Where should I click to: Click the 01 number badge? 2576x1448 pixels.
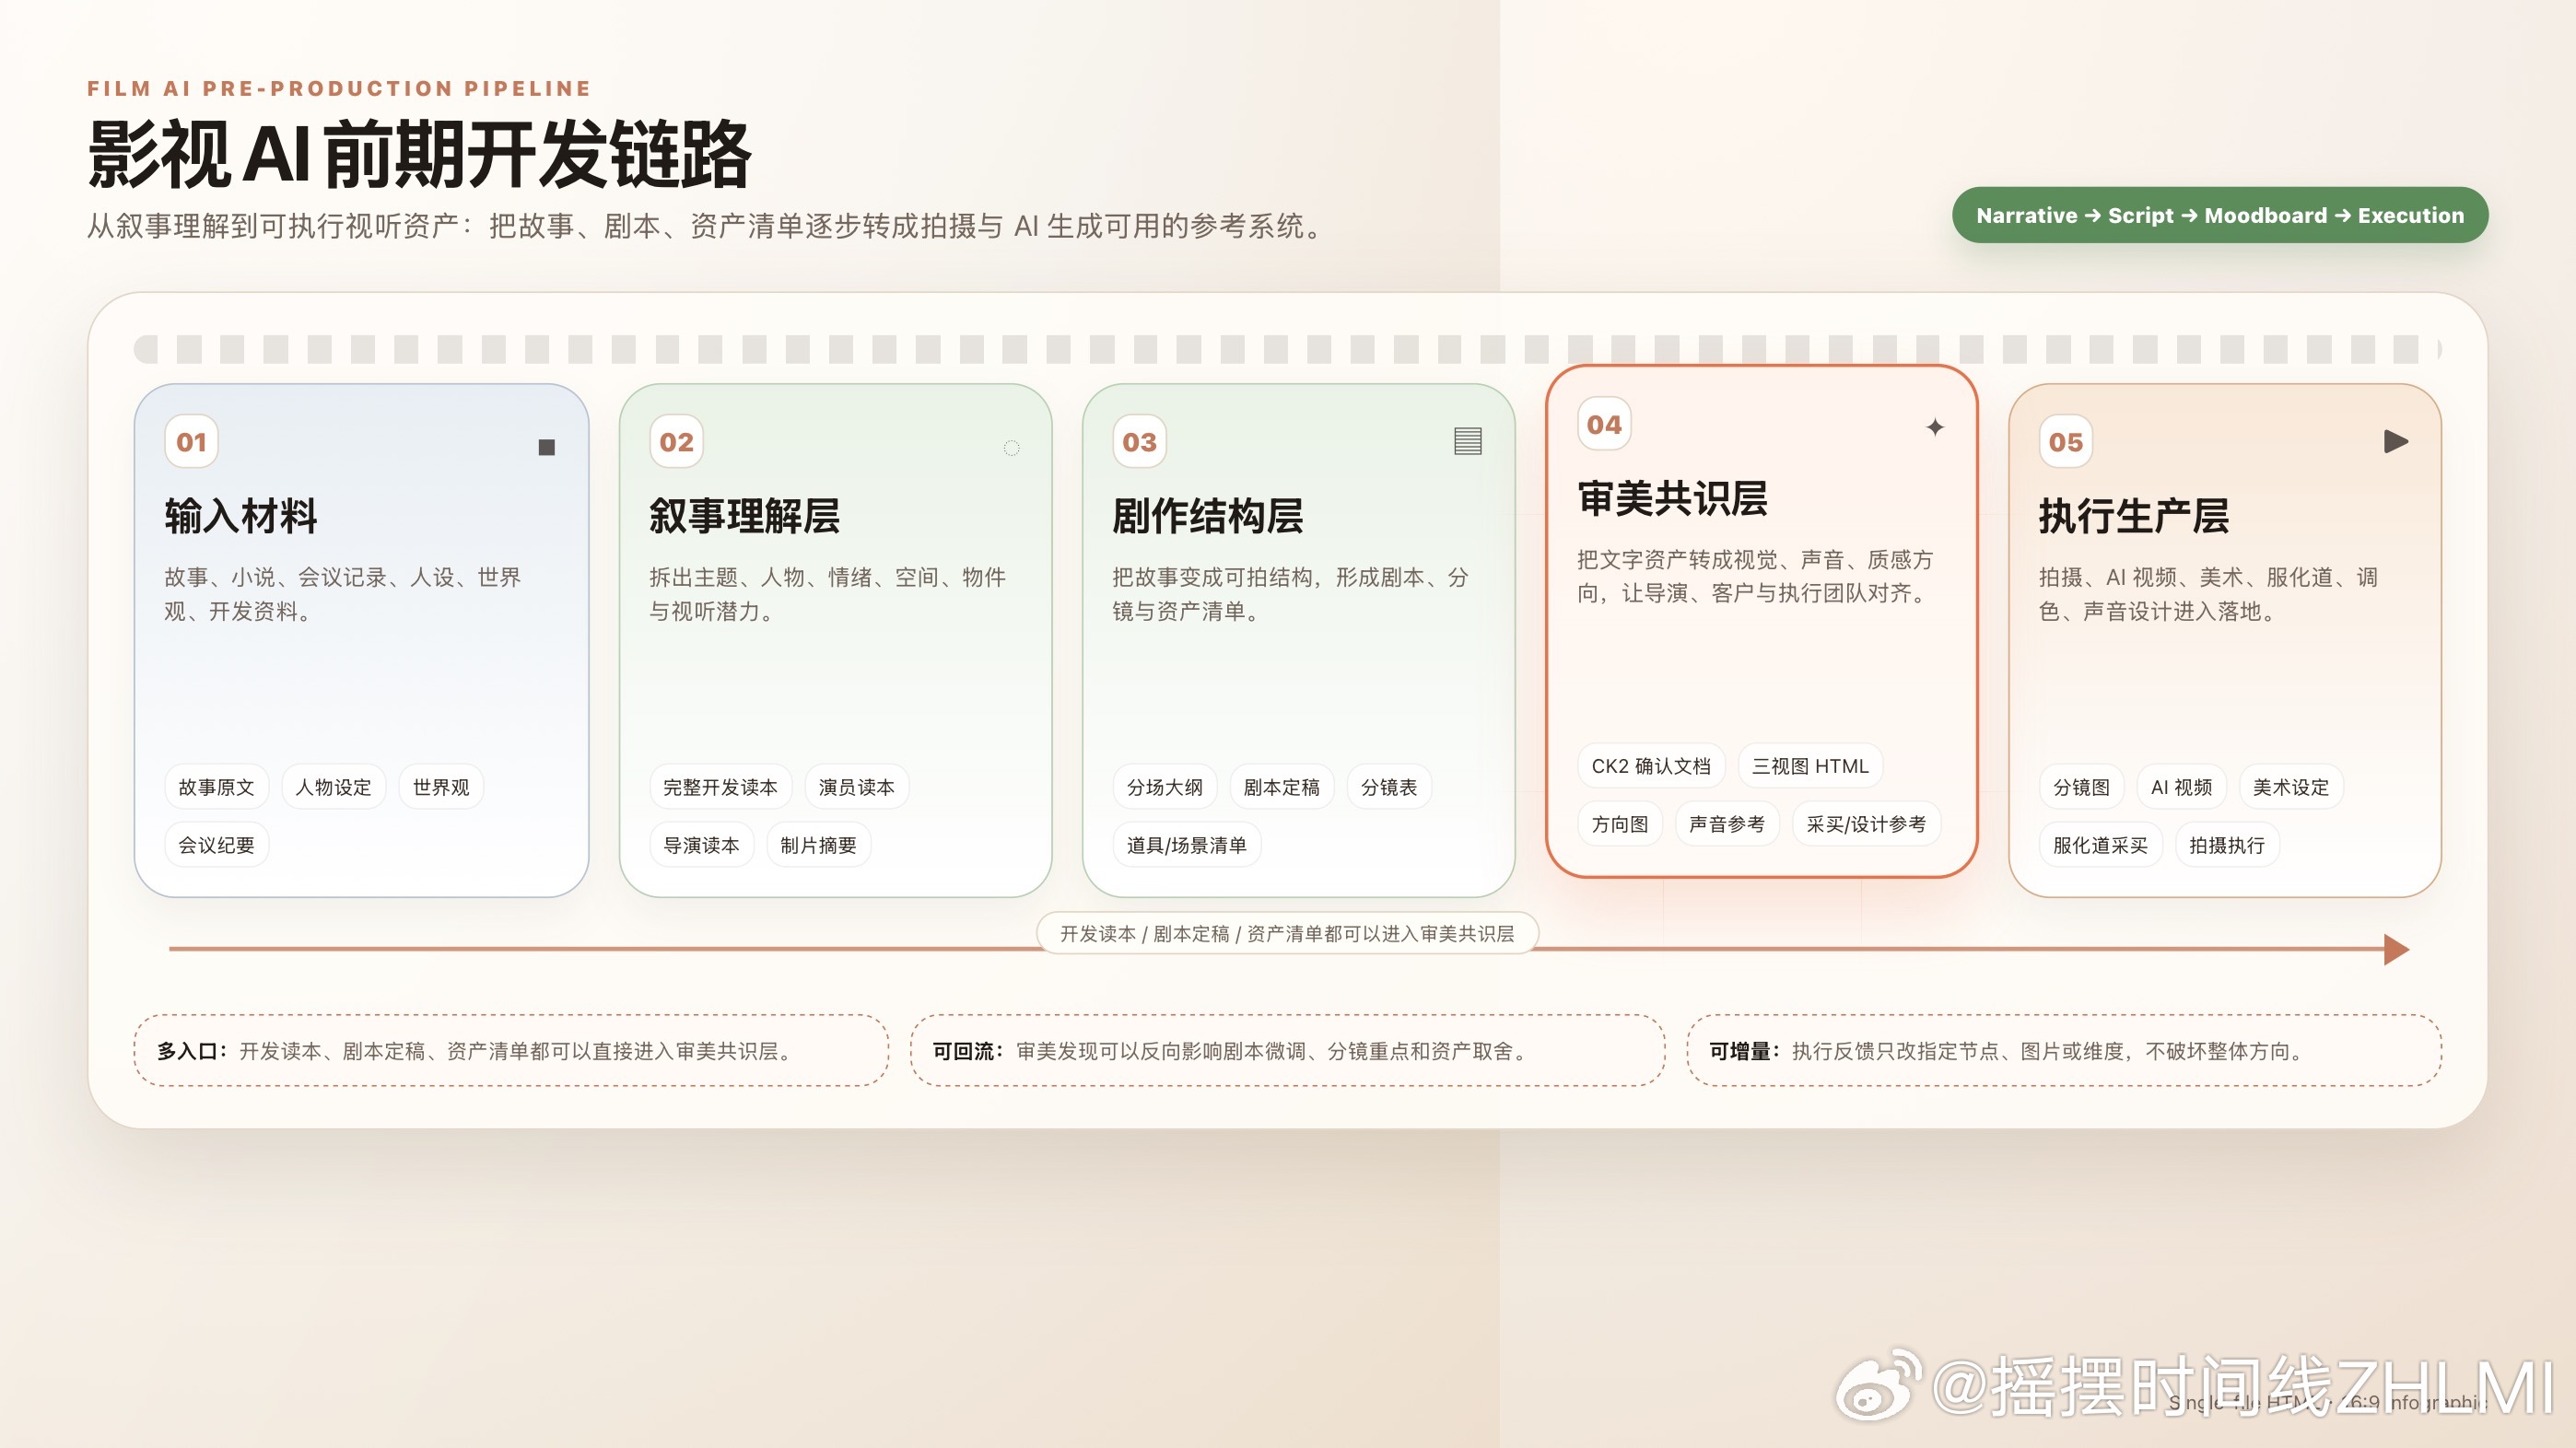click(x=191, y=441)
